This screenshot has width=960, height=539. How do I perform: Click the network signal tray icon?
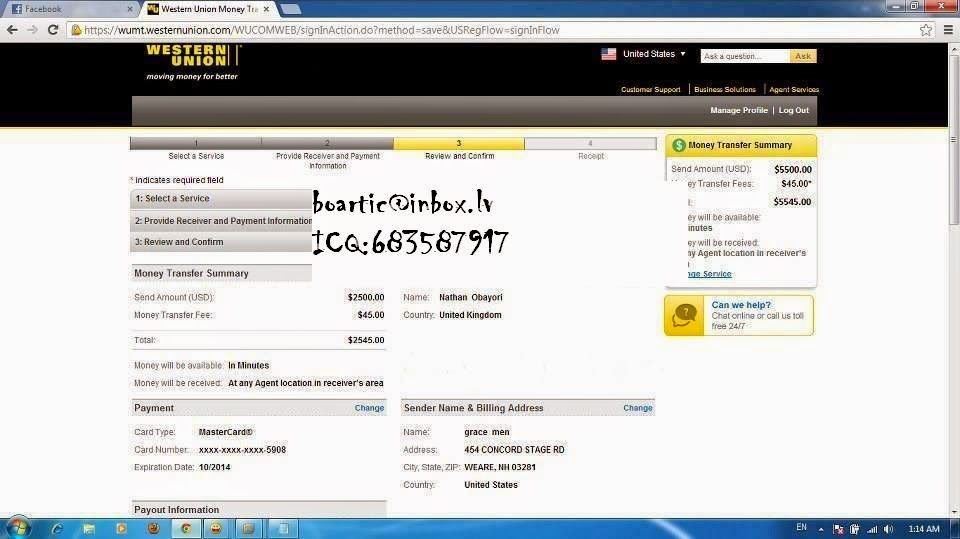coord(872,529)
